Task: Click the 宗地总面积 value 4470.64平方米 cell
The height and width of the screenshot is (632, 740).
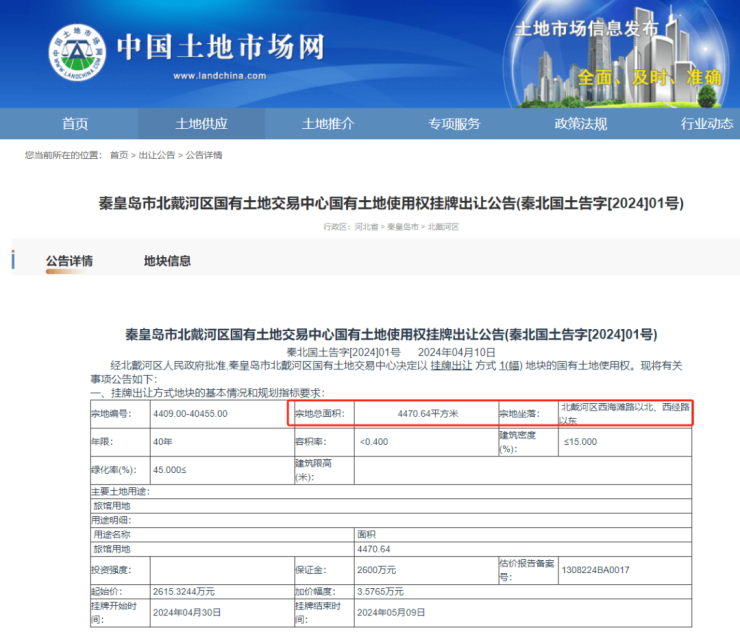Action: coord(427,413)
